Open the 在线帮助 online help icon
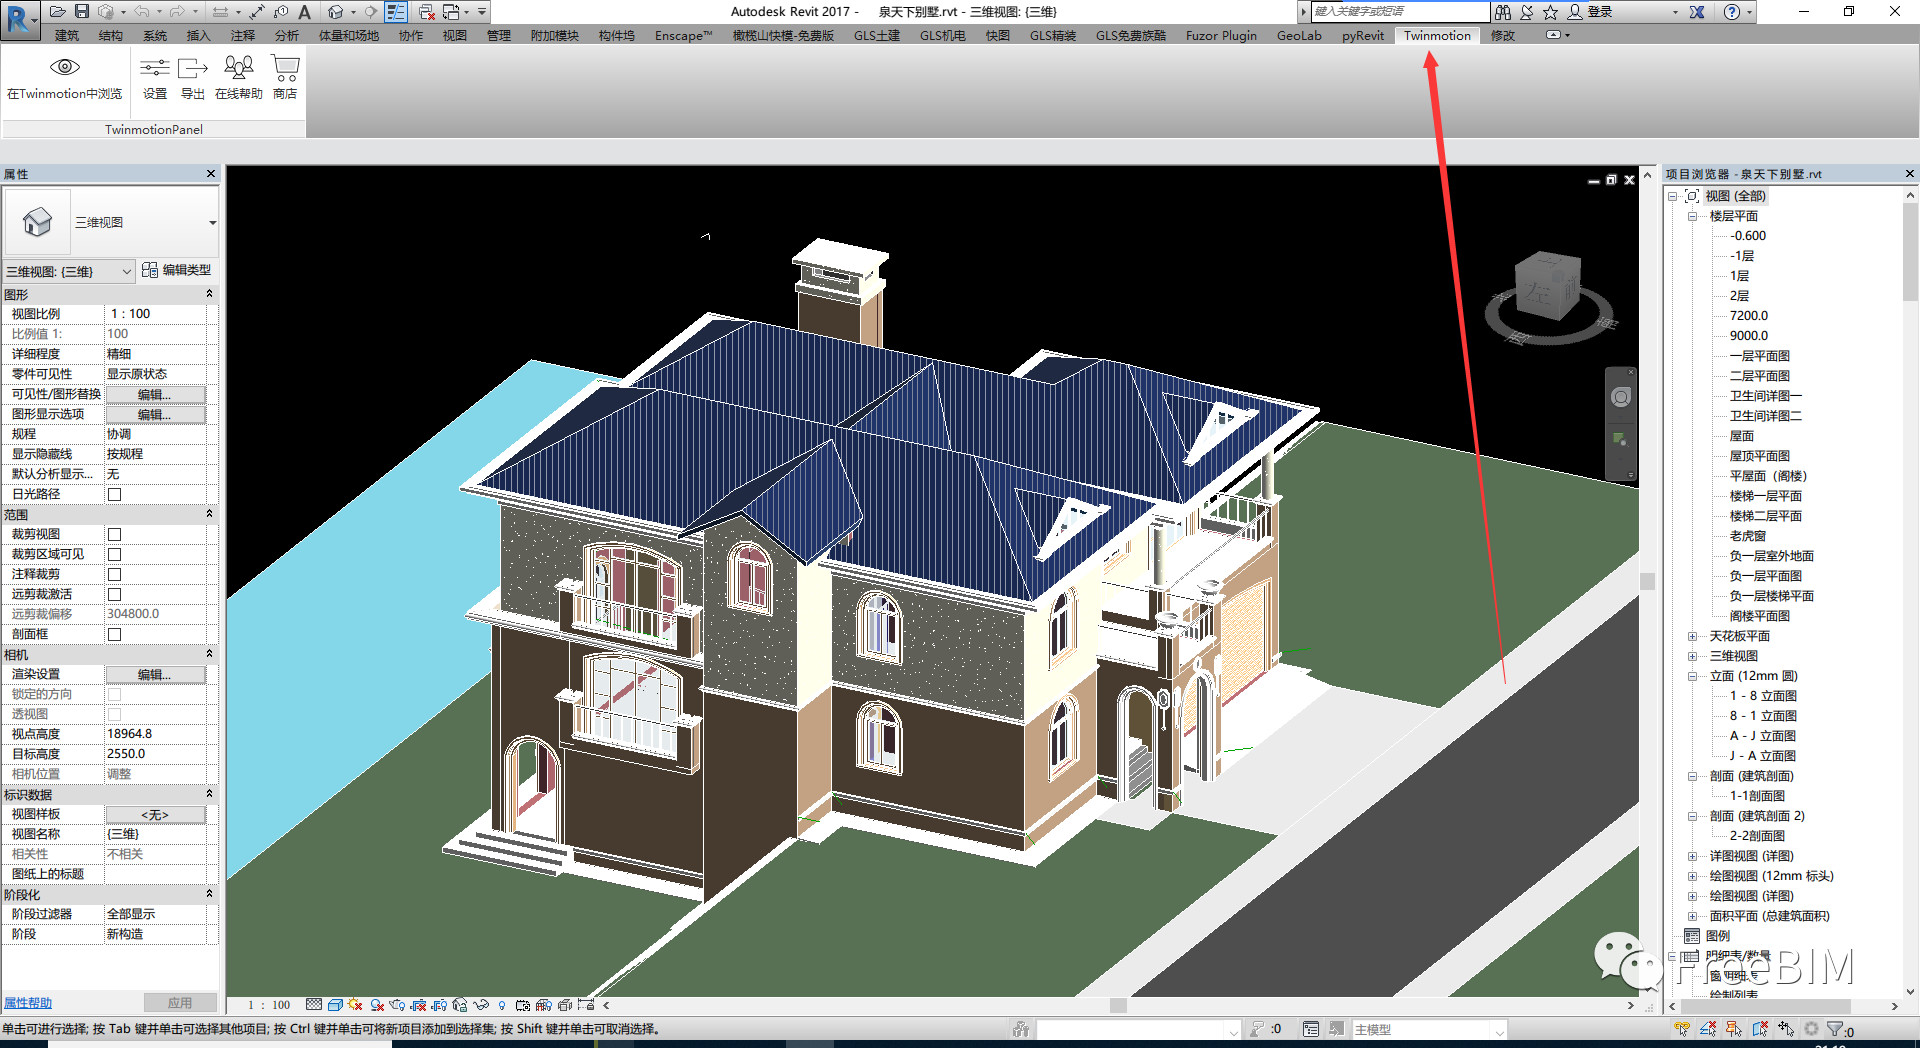Image resolution: width=1920 pixels, height=1048 pixels. pos(238,68)
